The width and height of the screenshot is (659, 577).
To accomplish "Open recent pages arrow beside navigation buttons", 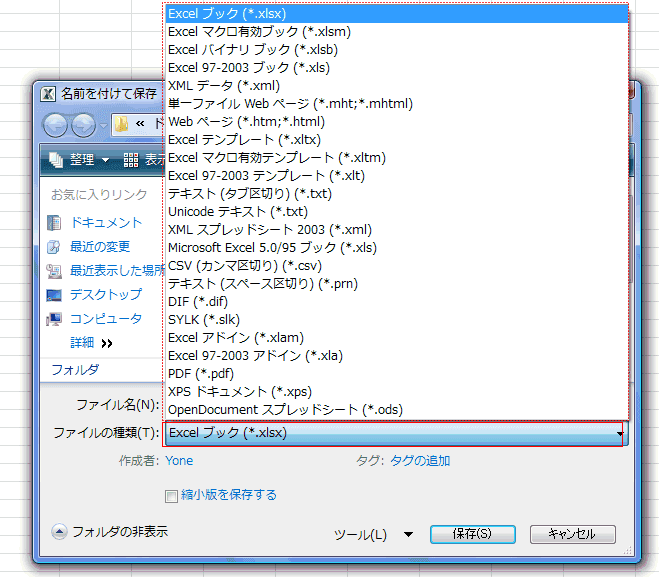I will tap(103, 126).
